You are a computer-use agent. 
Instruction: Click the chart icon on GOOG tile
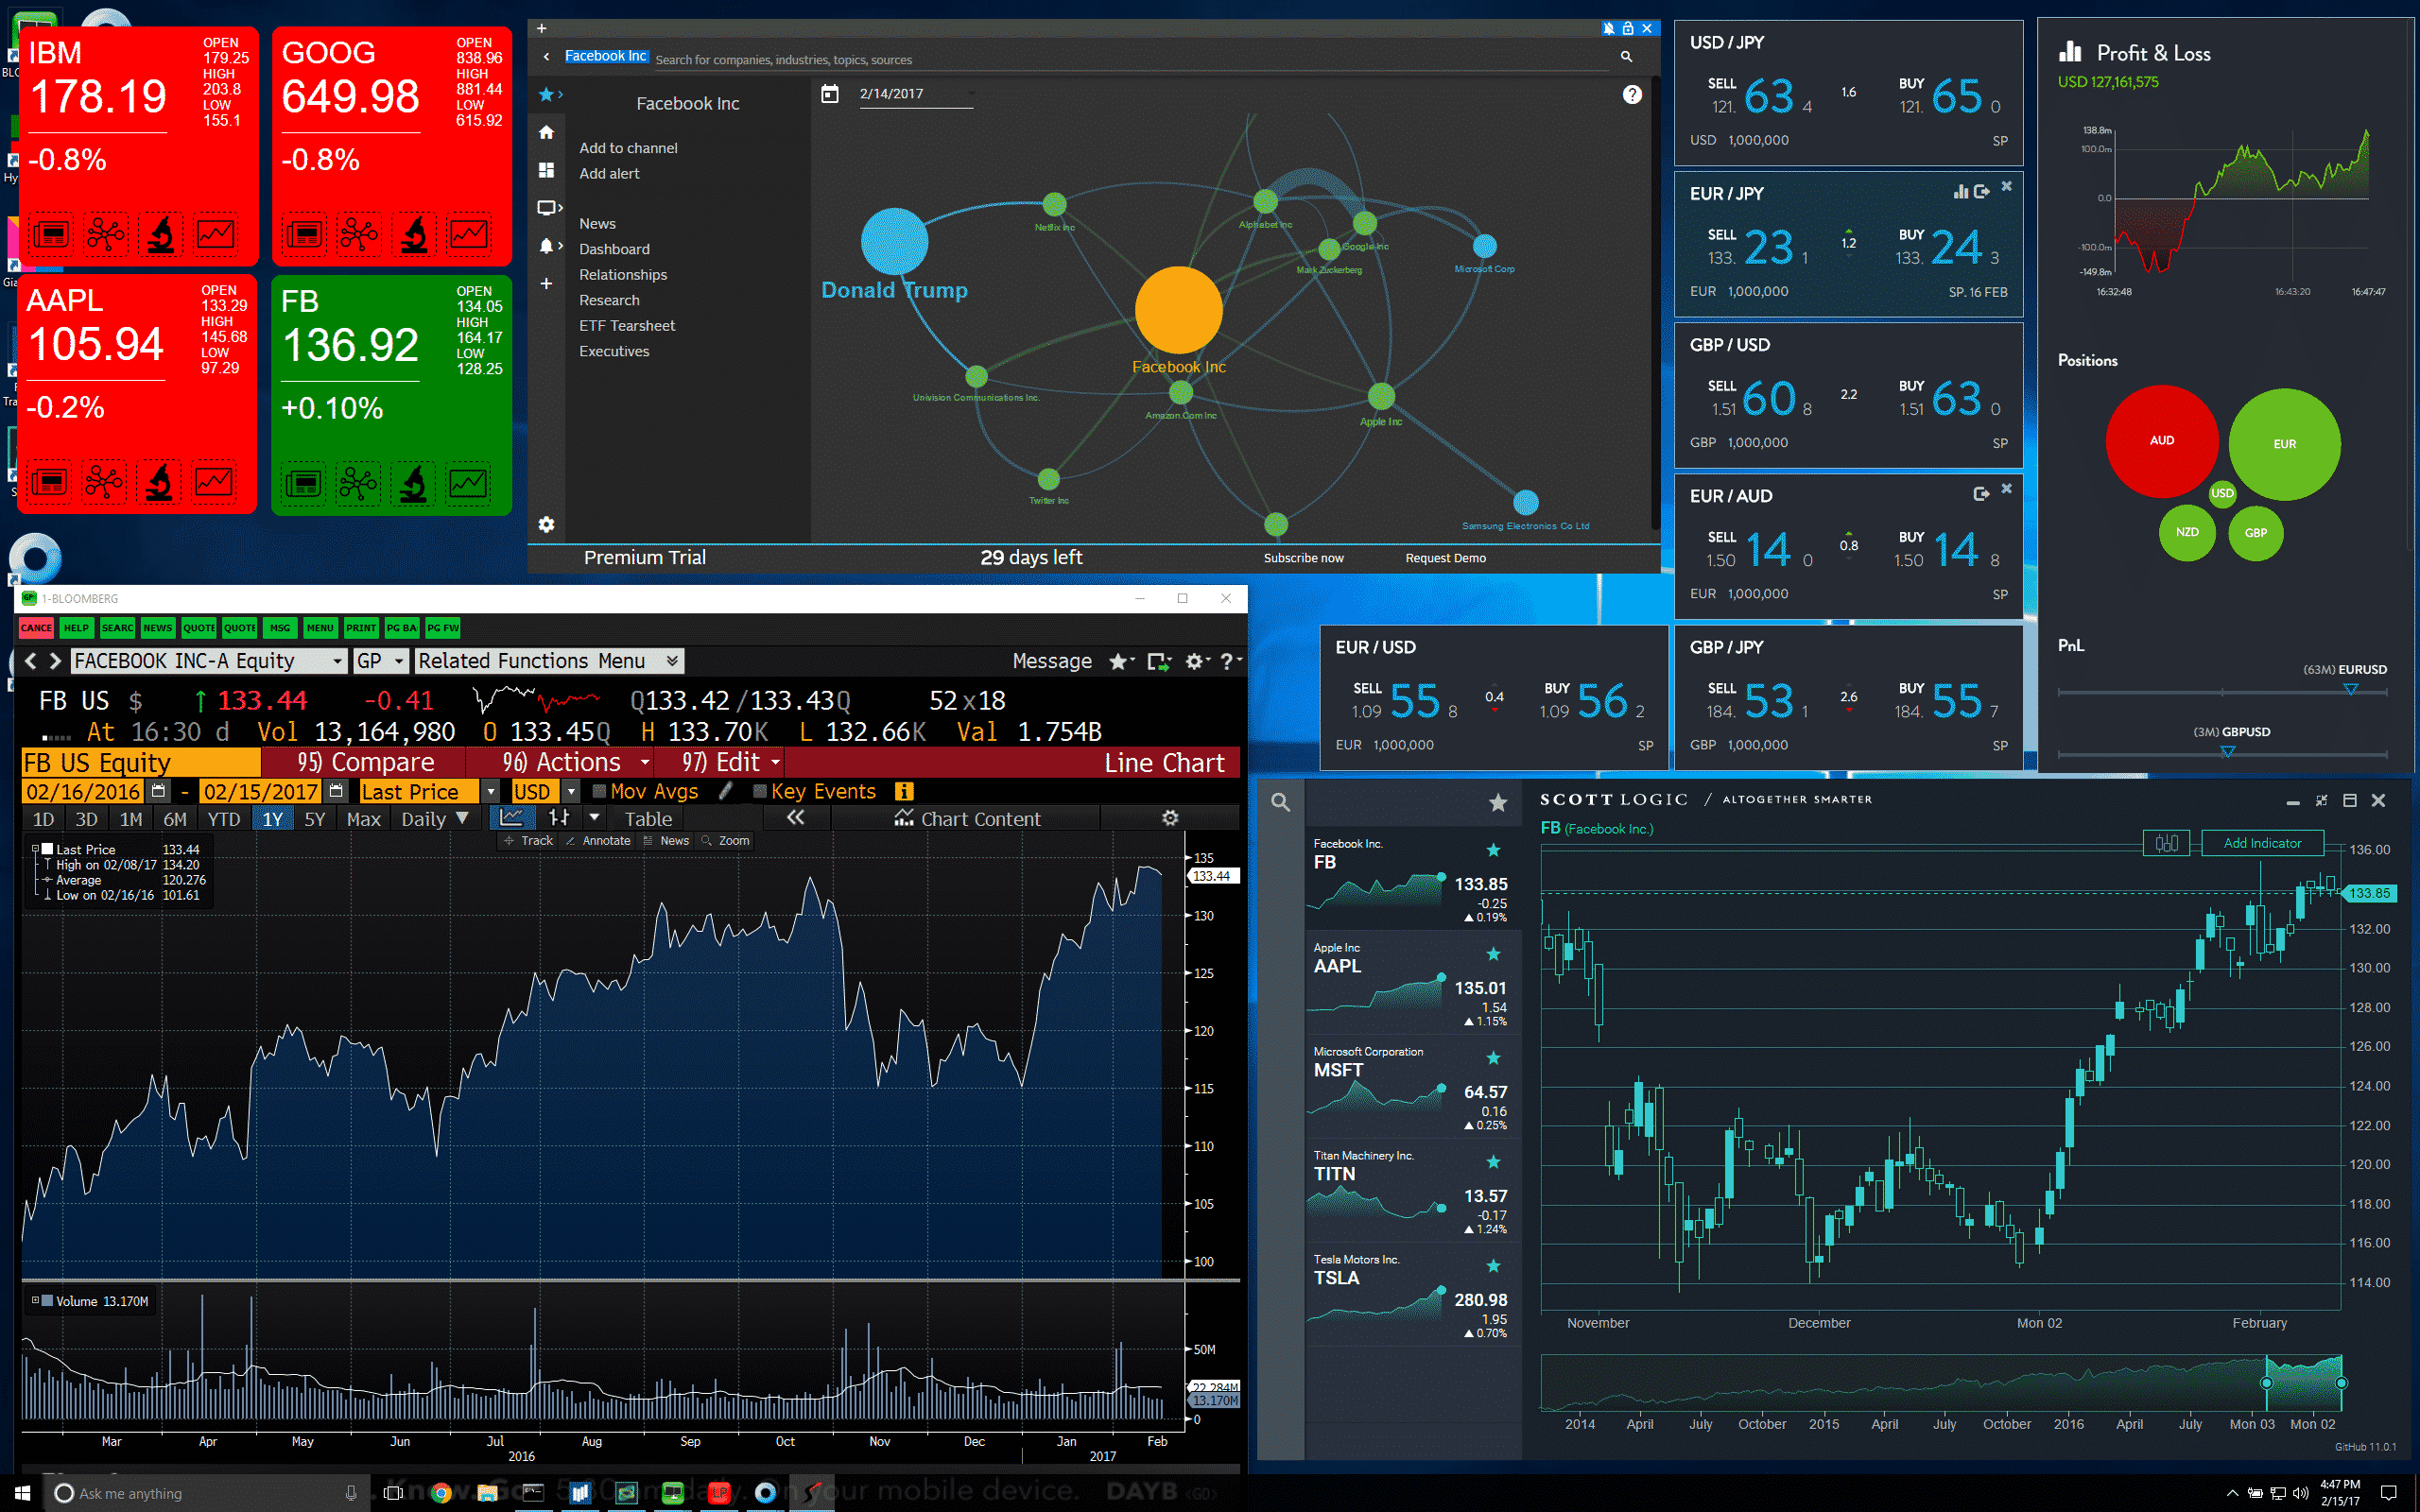468,234
